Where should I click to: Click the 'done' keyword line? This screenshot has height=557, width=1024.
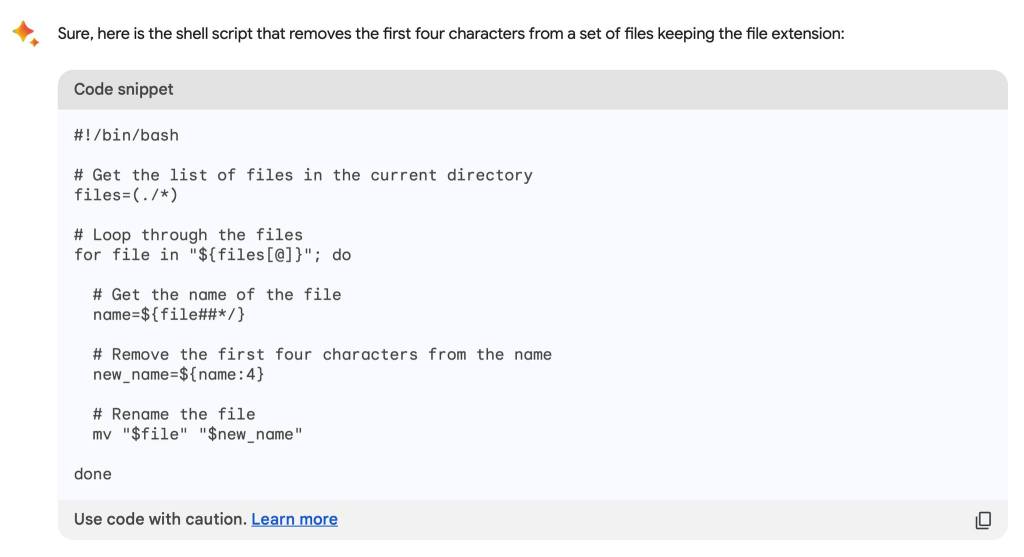click(93, 474)
